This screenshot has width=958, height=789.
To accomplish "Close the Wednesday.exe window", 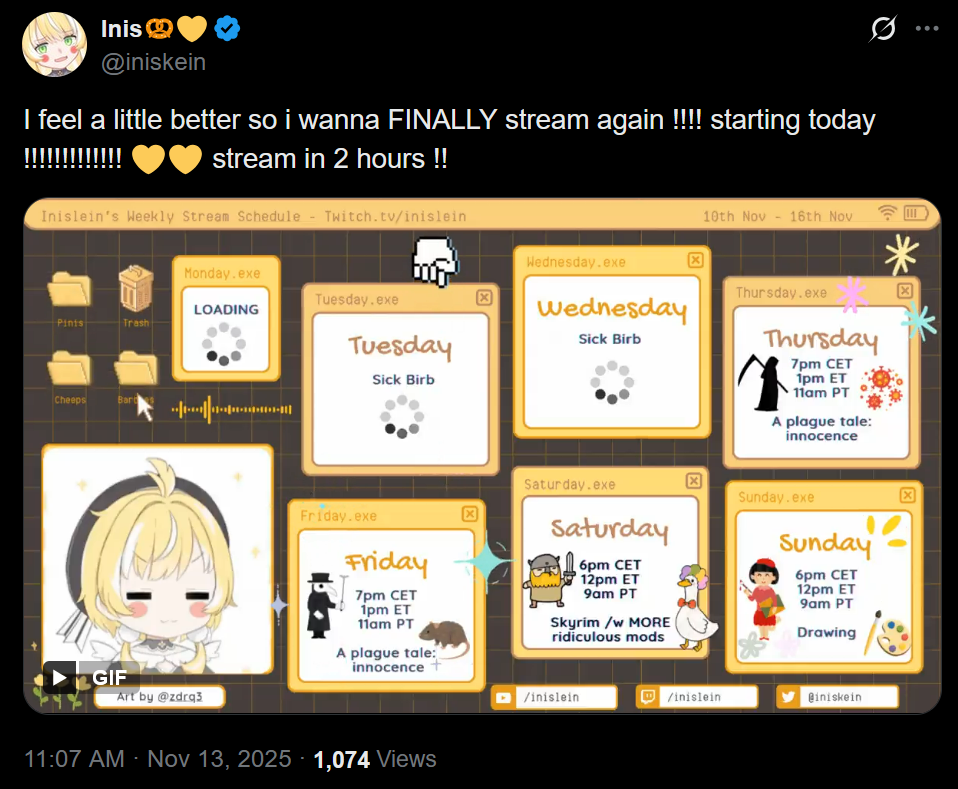I will (695, 260).
